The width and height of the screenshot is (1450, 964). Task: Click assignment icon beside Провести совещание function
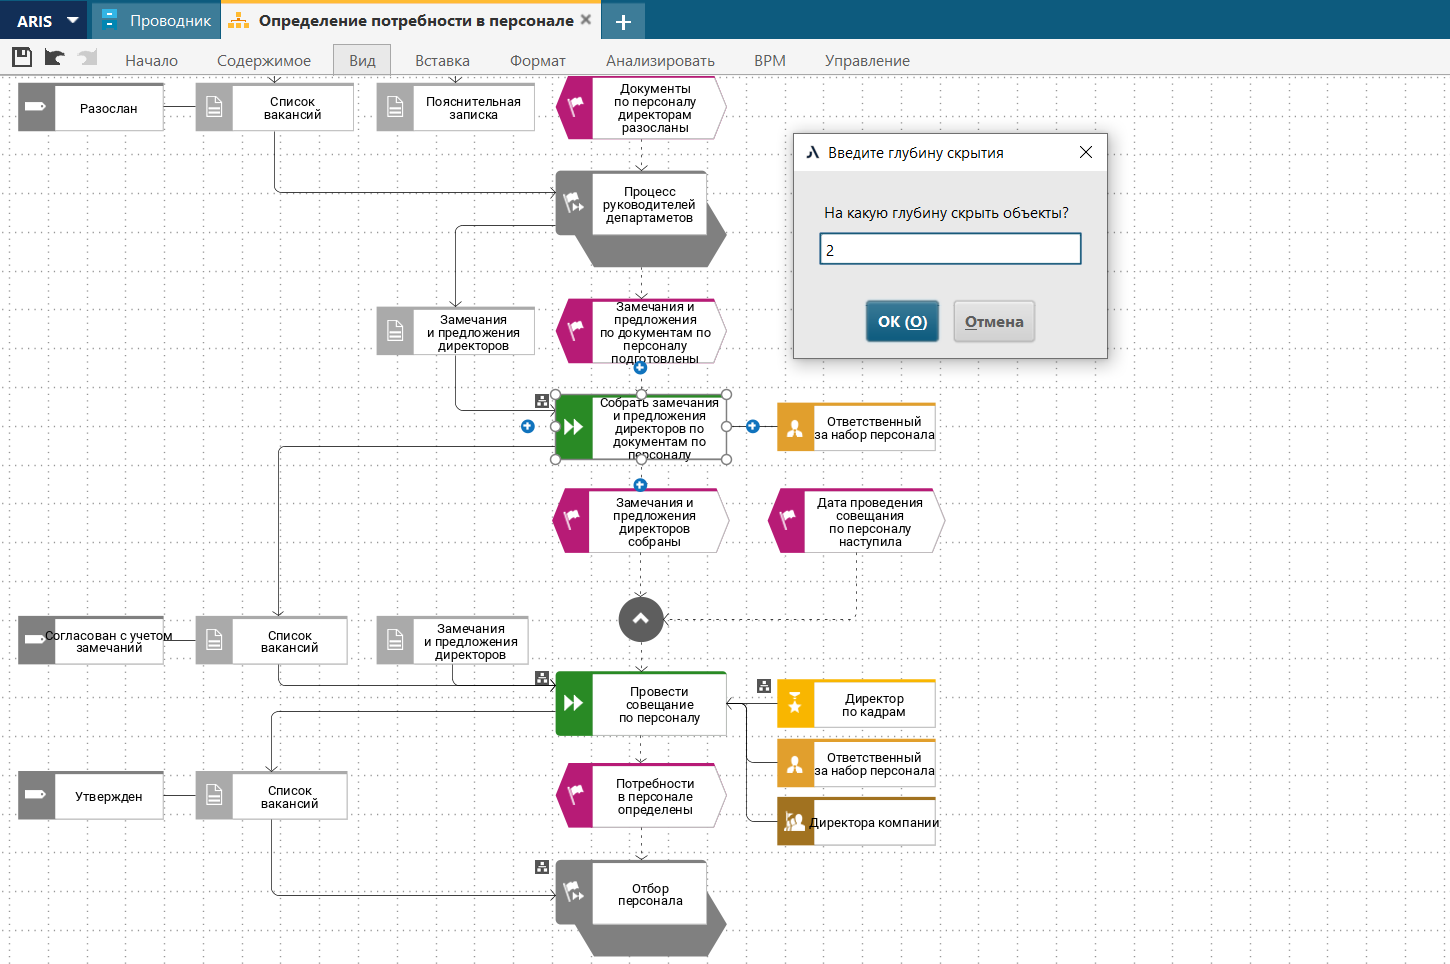542,678
